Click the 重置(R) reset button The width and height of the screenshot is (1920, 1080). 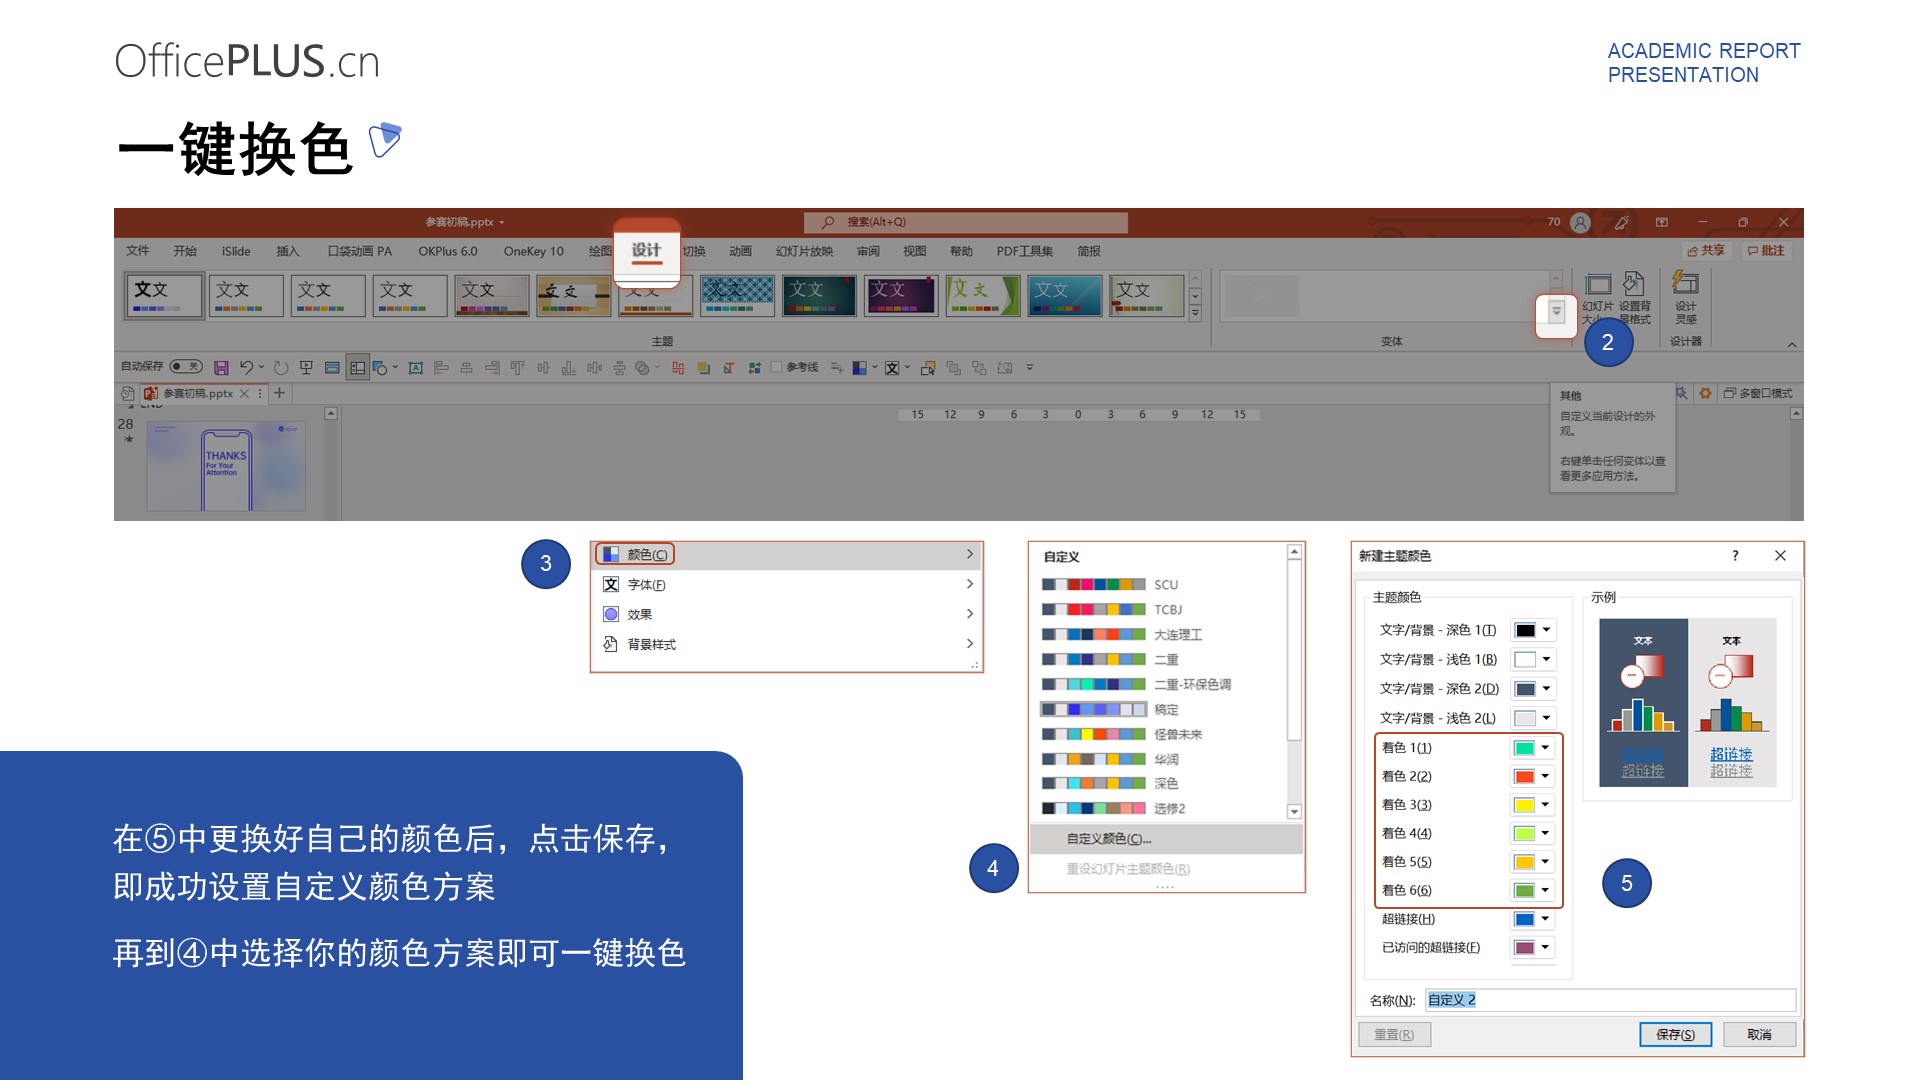coord(1394,1035)
